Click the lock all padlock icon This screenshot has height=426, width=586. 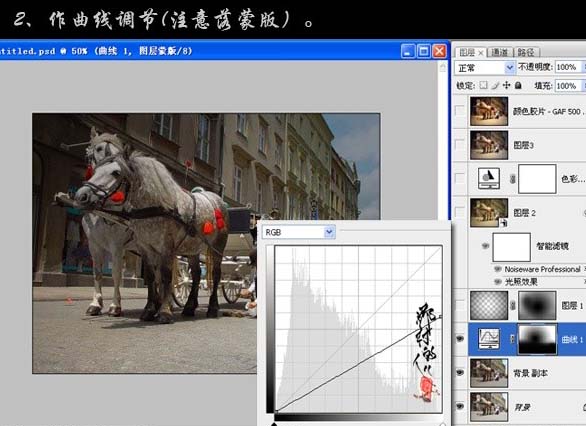[518, 85]
